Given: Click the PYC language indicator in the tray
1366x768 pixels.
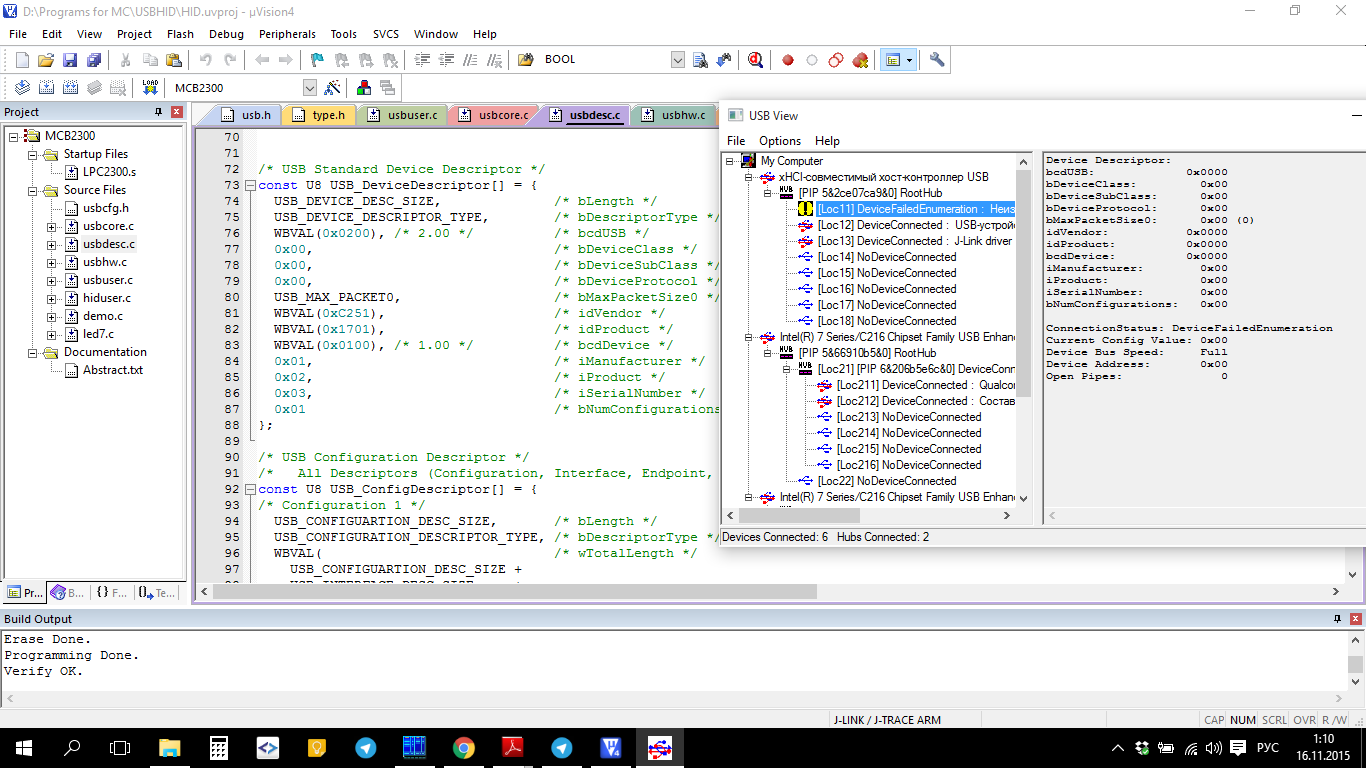Looking at the screenshot, I should [1267, 748].
